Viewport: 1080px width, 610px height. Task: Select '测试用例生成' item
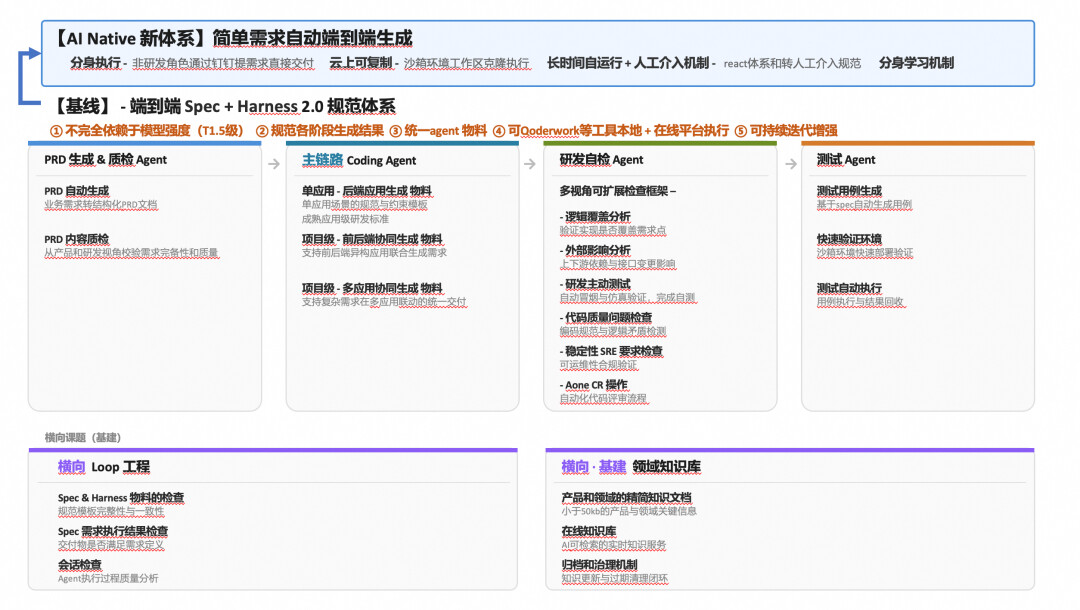(x=849, y=191)
